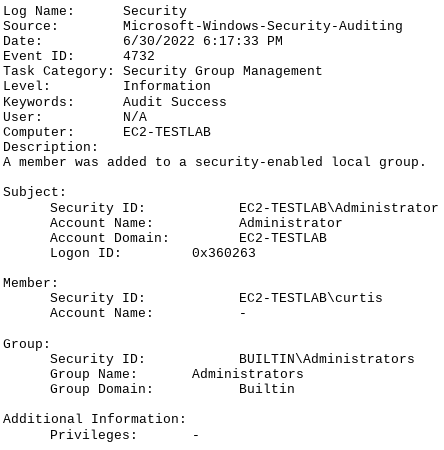Click the Subject section heading

coord(35,192)
